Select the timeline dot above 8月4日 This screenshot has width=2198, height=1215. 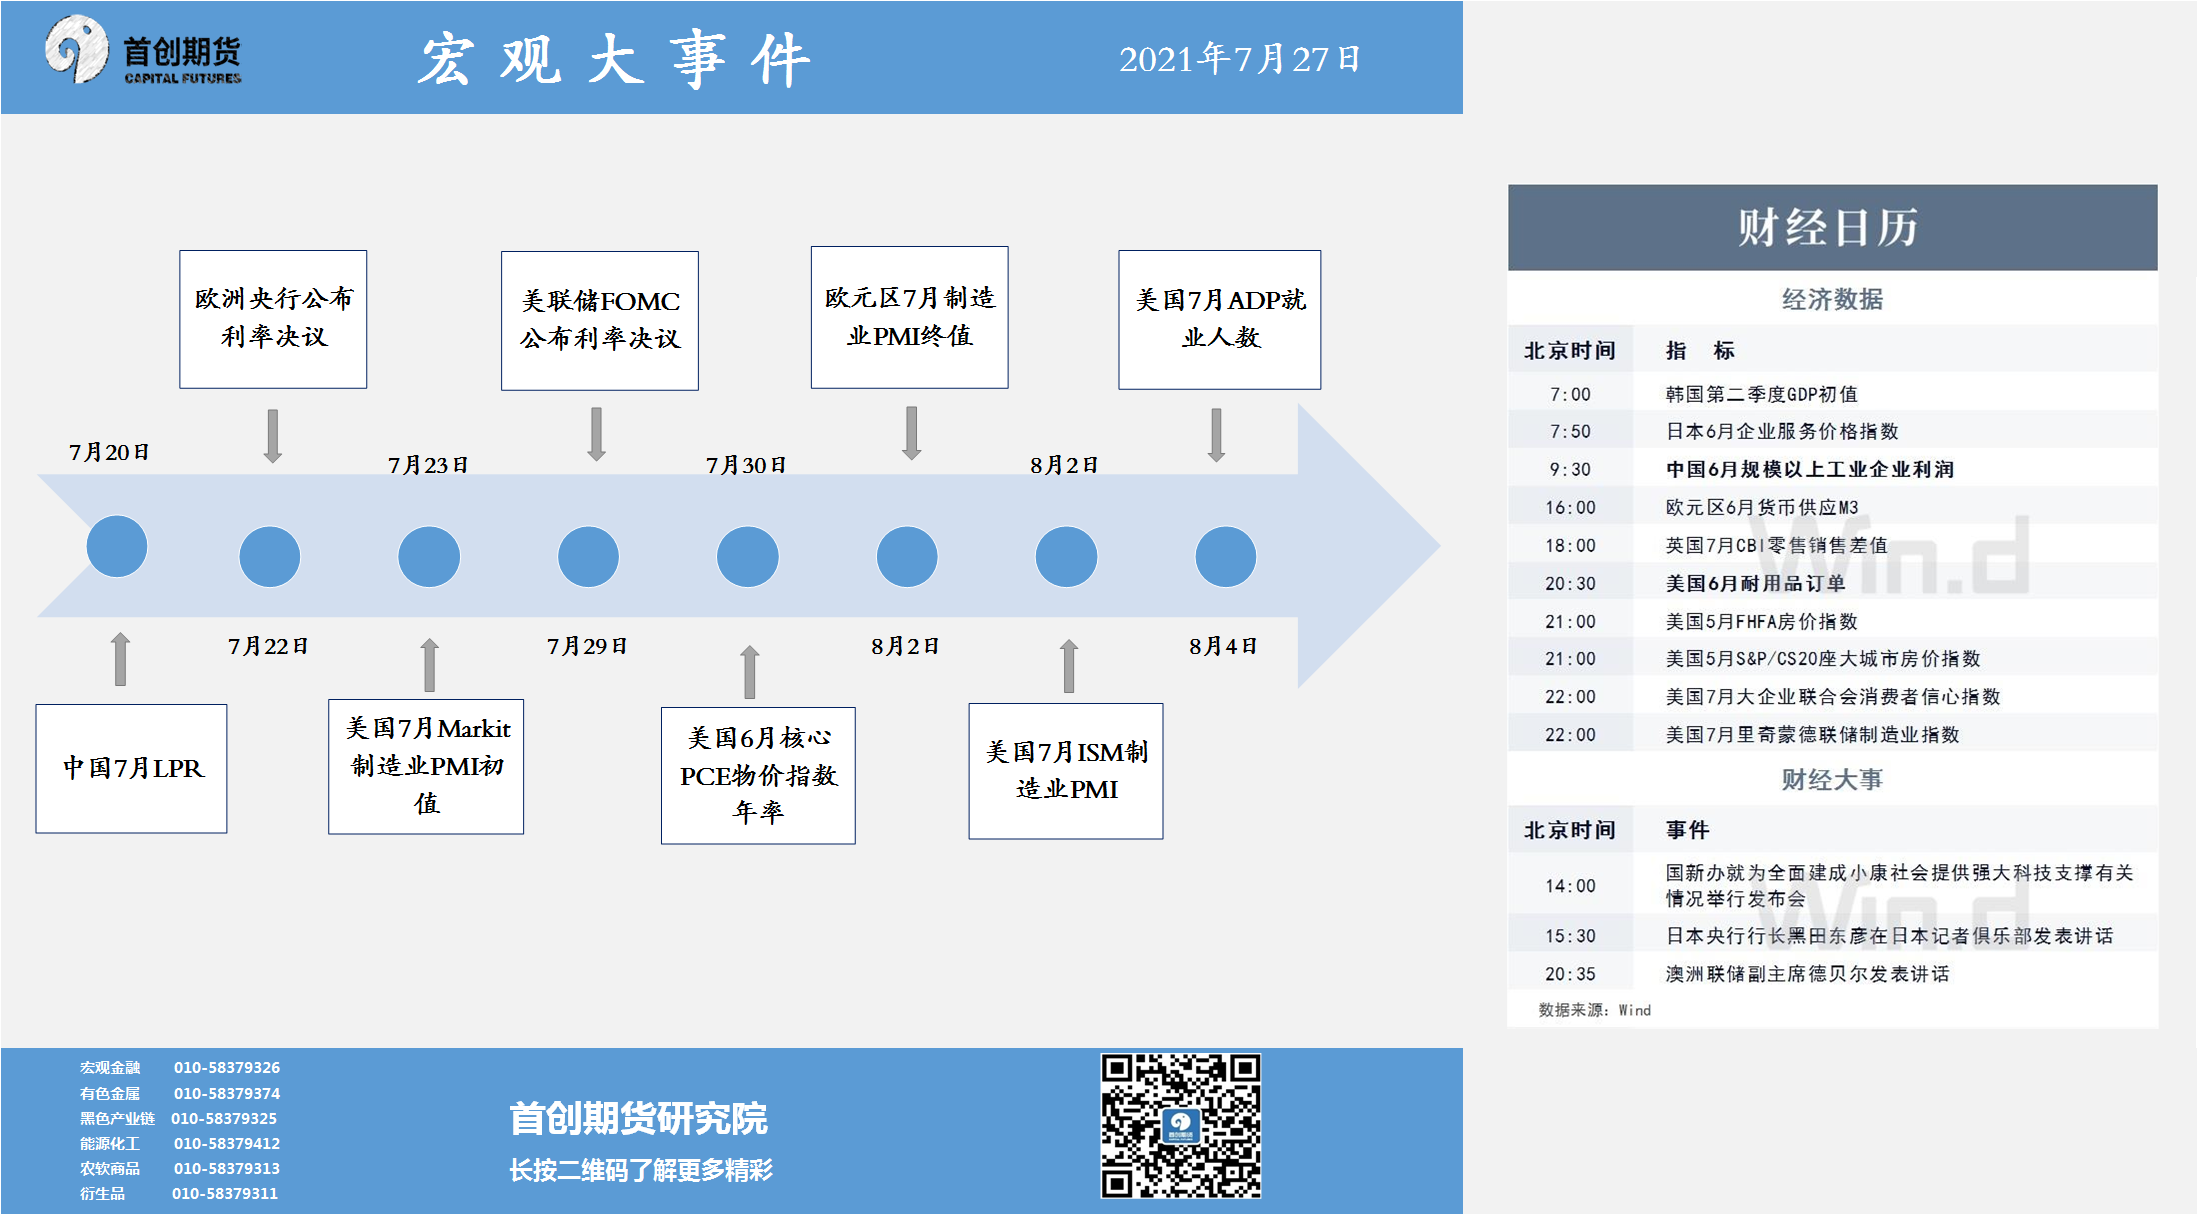[1226, 557]
